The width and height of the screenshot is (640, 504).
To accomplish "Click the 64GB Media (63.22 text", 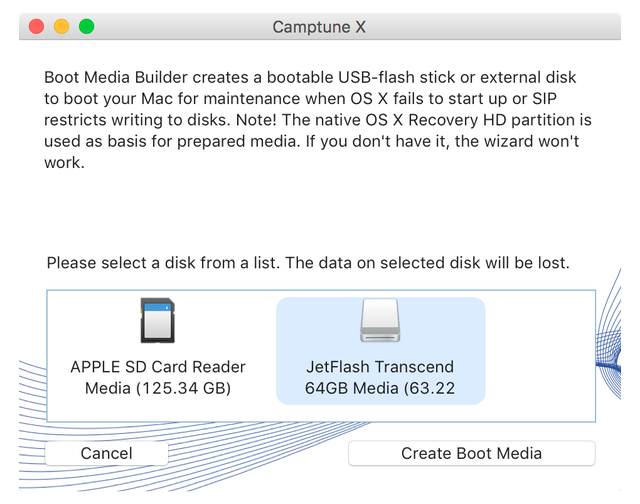I will [380, 388].
